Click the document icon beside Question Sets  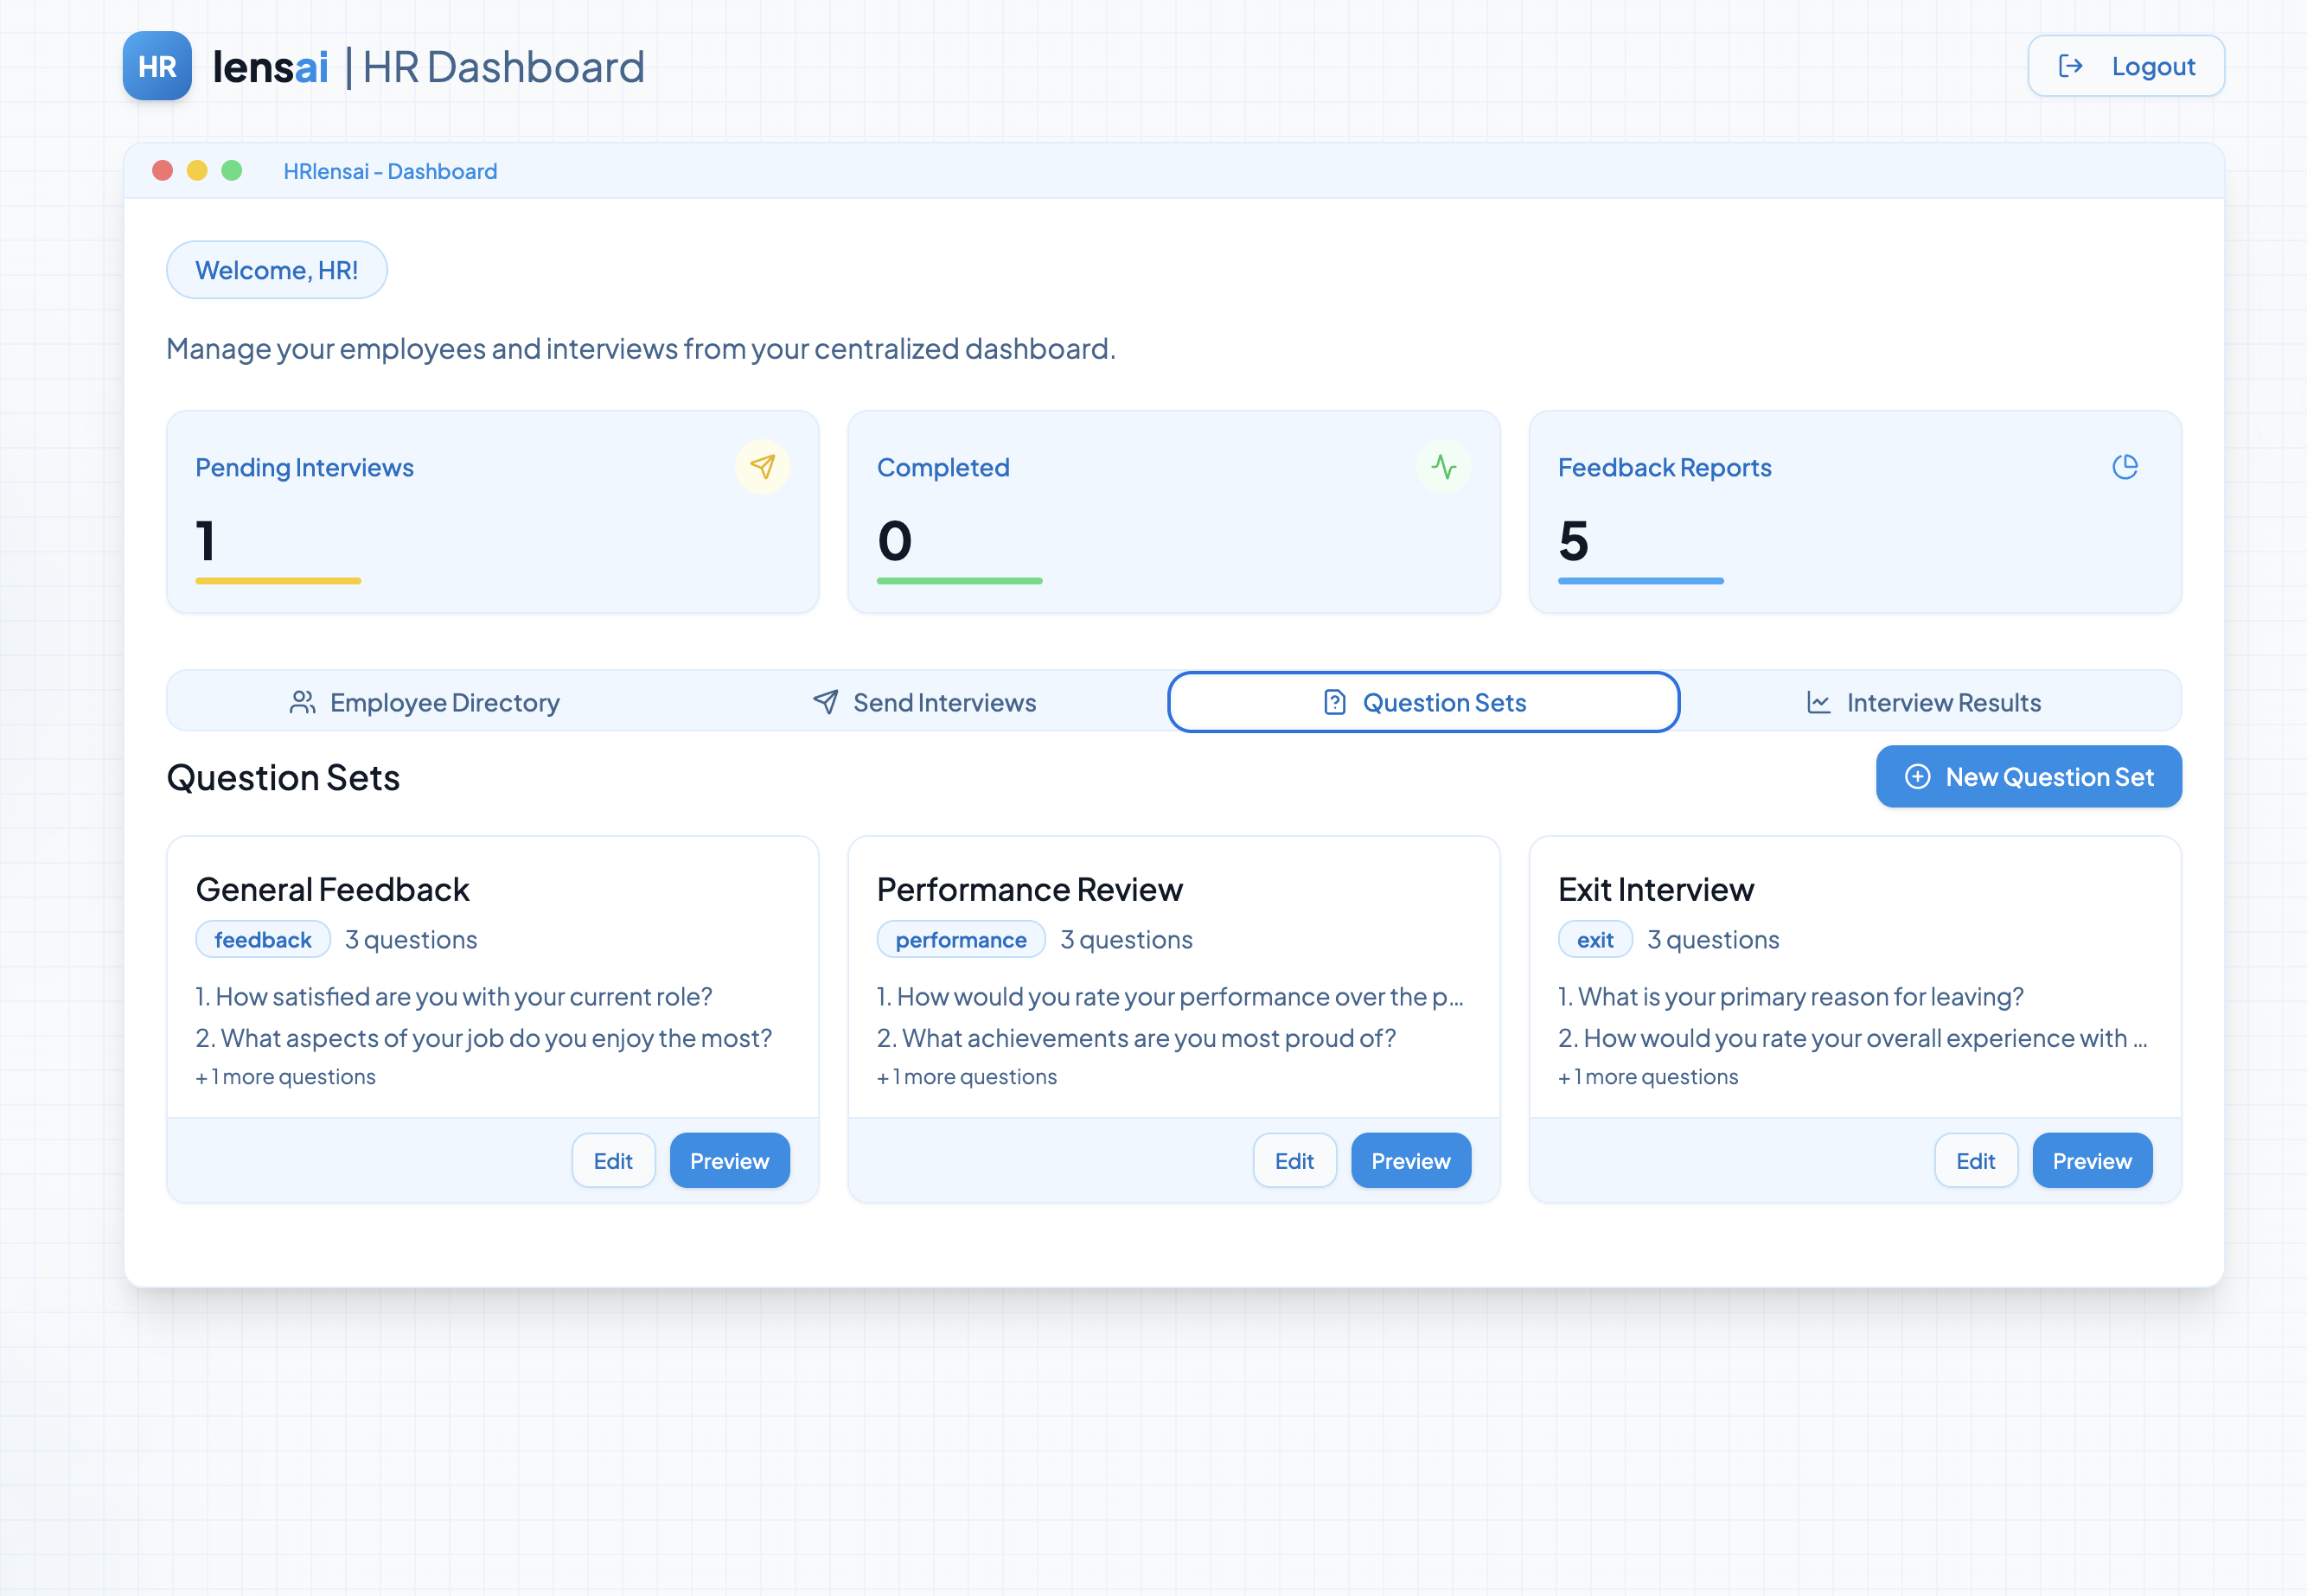(x=1334, y=702)
